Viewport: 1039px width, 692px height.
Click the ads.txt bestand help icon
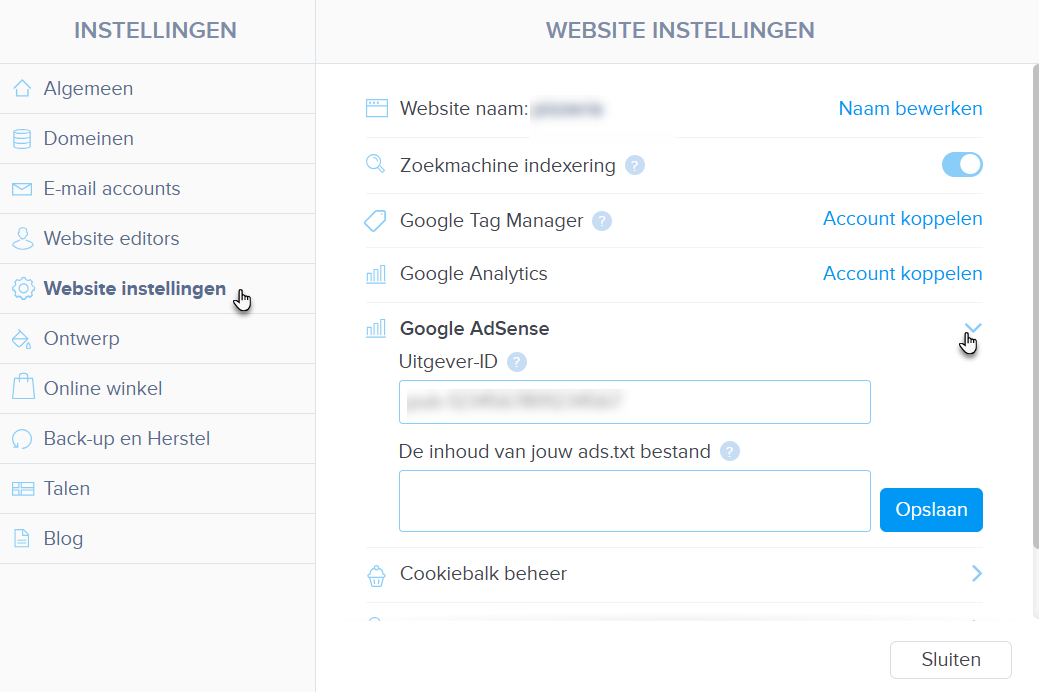click(x=730, y=452)
